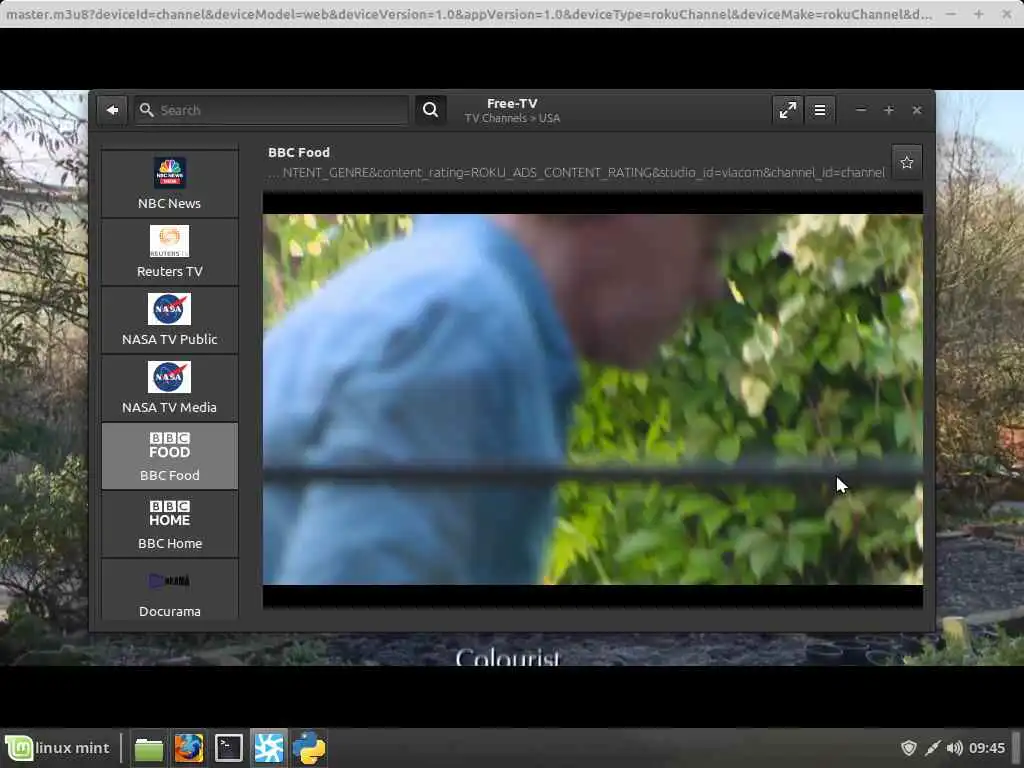Image resolution: width=1024 pixels, height=768 pixels.
Task: Maximize the Free-TV window with plus button
Action: point(889,110)
